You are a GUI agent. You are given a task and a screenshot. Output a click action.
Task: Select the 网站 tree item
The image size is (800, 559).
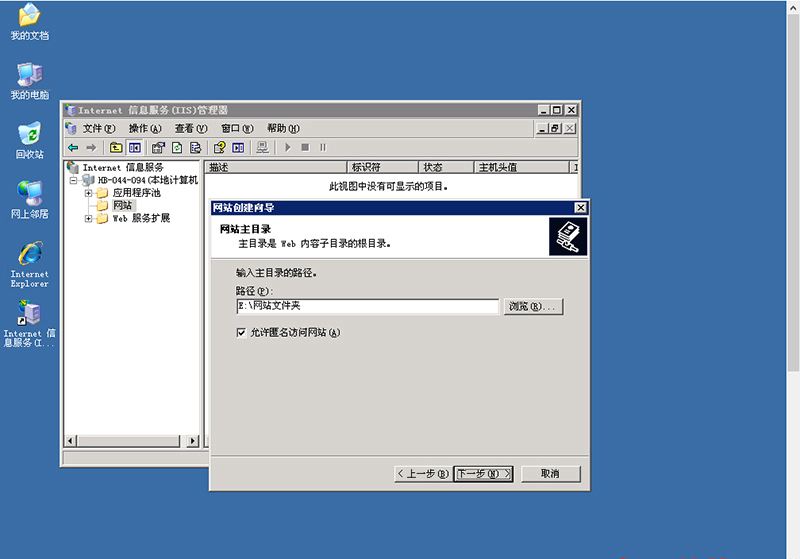122,206
